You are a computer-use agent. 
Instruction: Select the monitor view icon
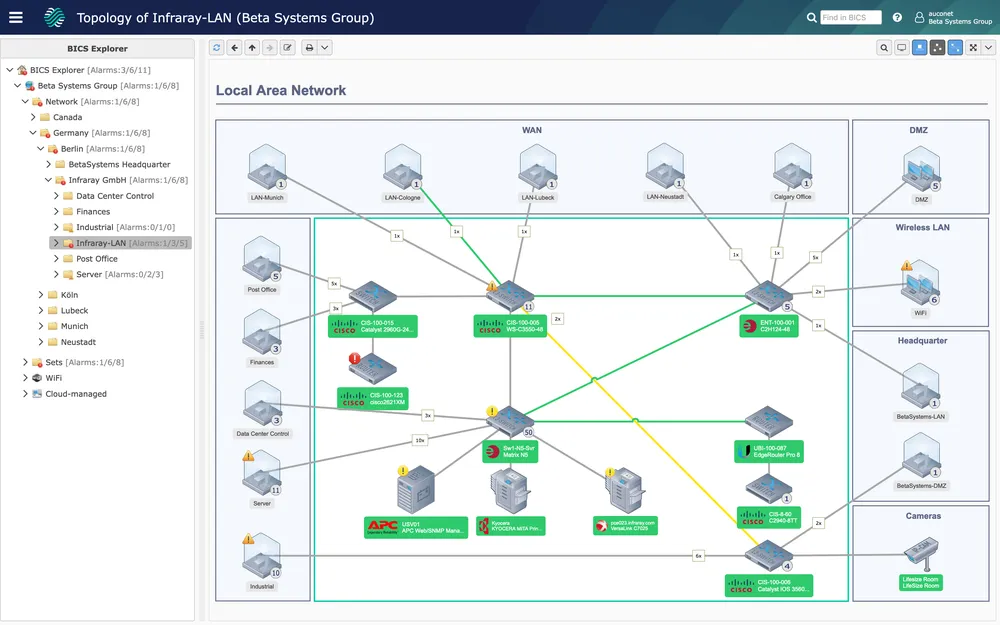coord(902,47)
